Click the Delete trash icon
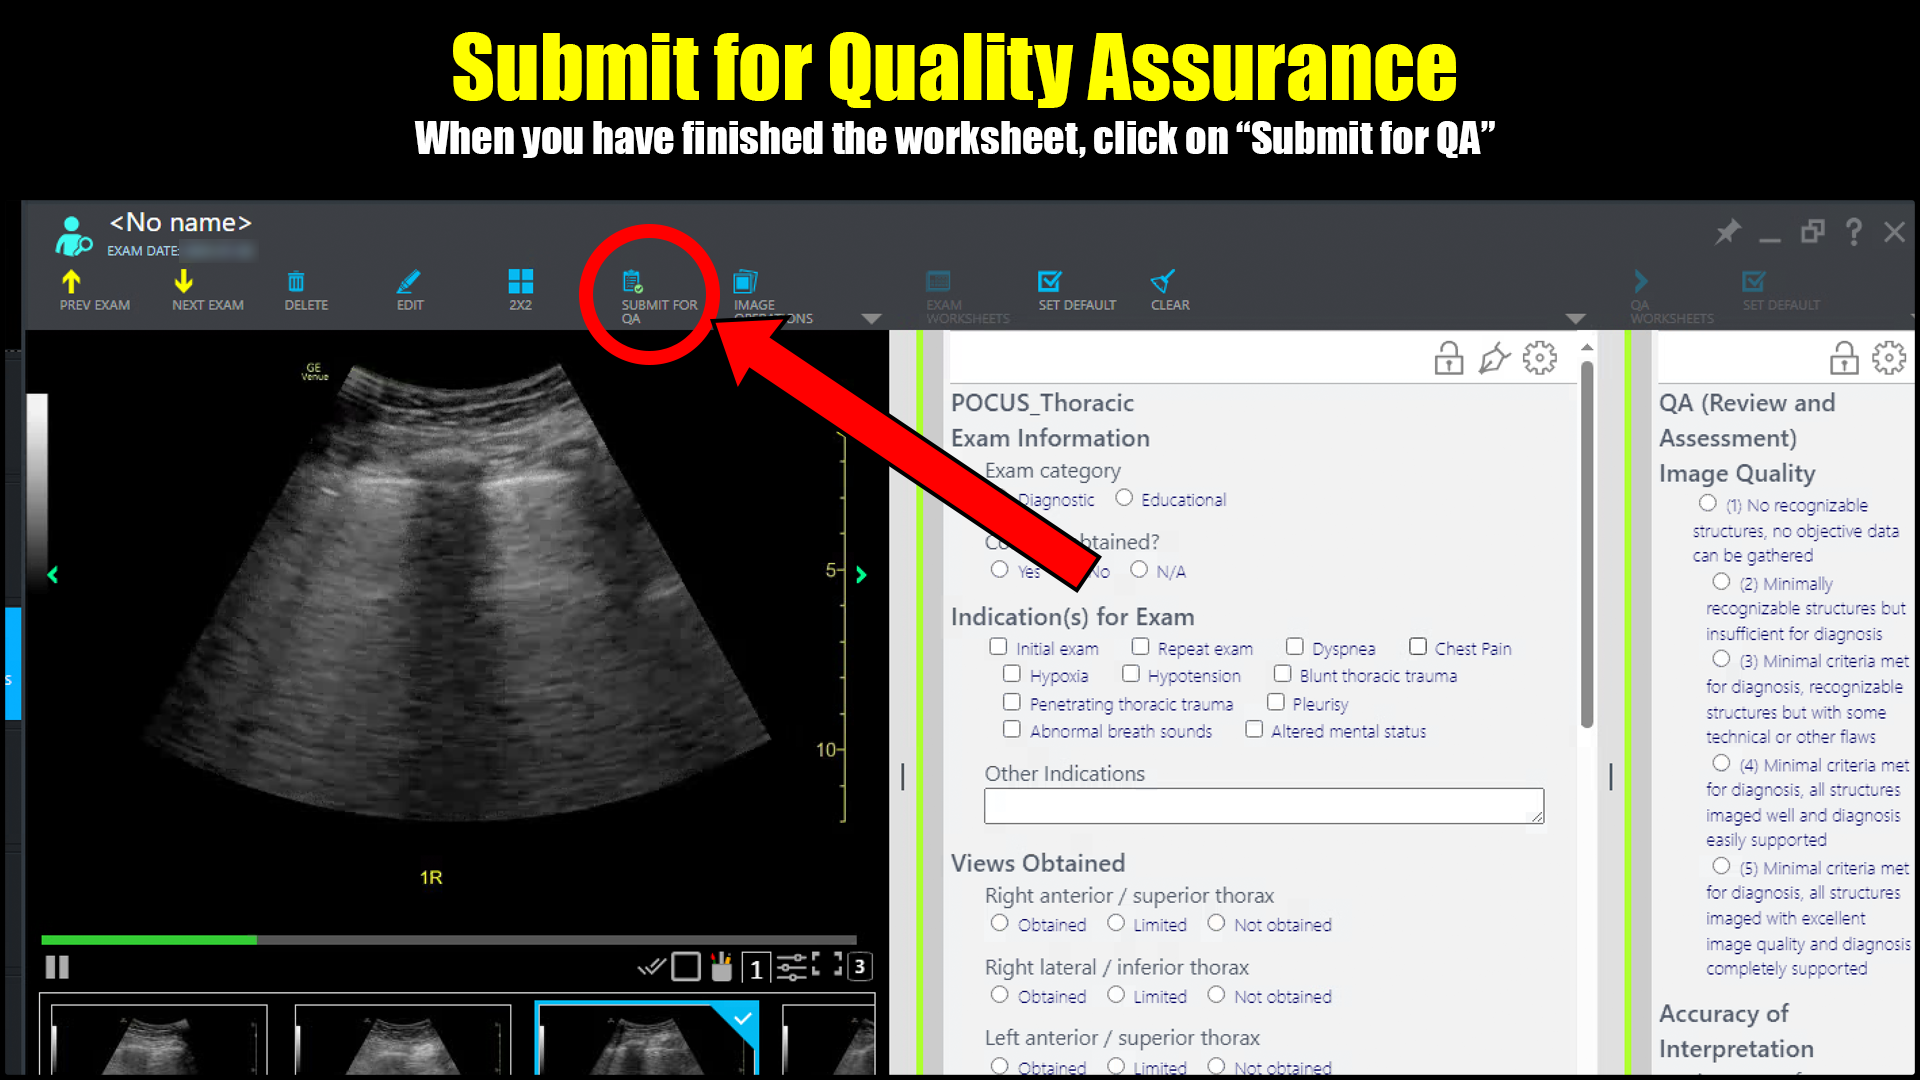 point(296,282)
